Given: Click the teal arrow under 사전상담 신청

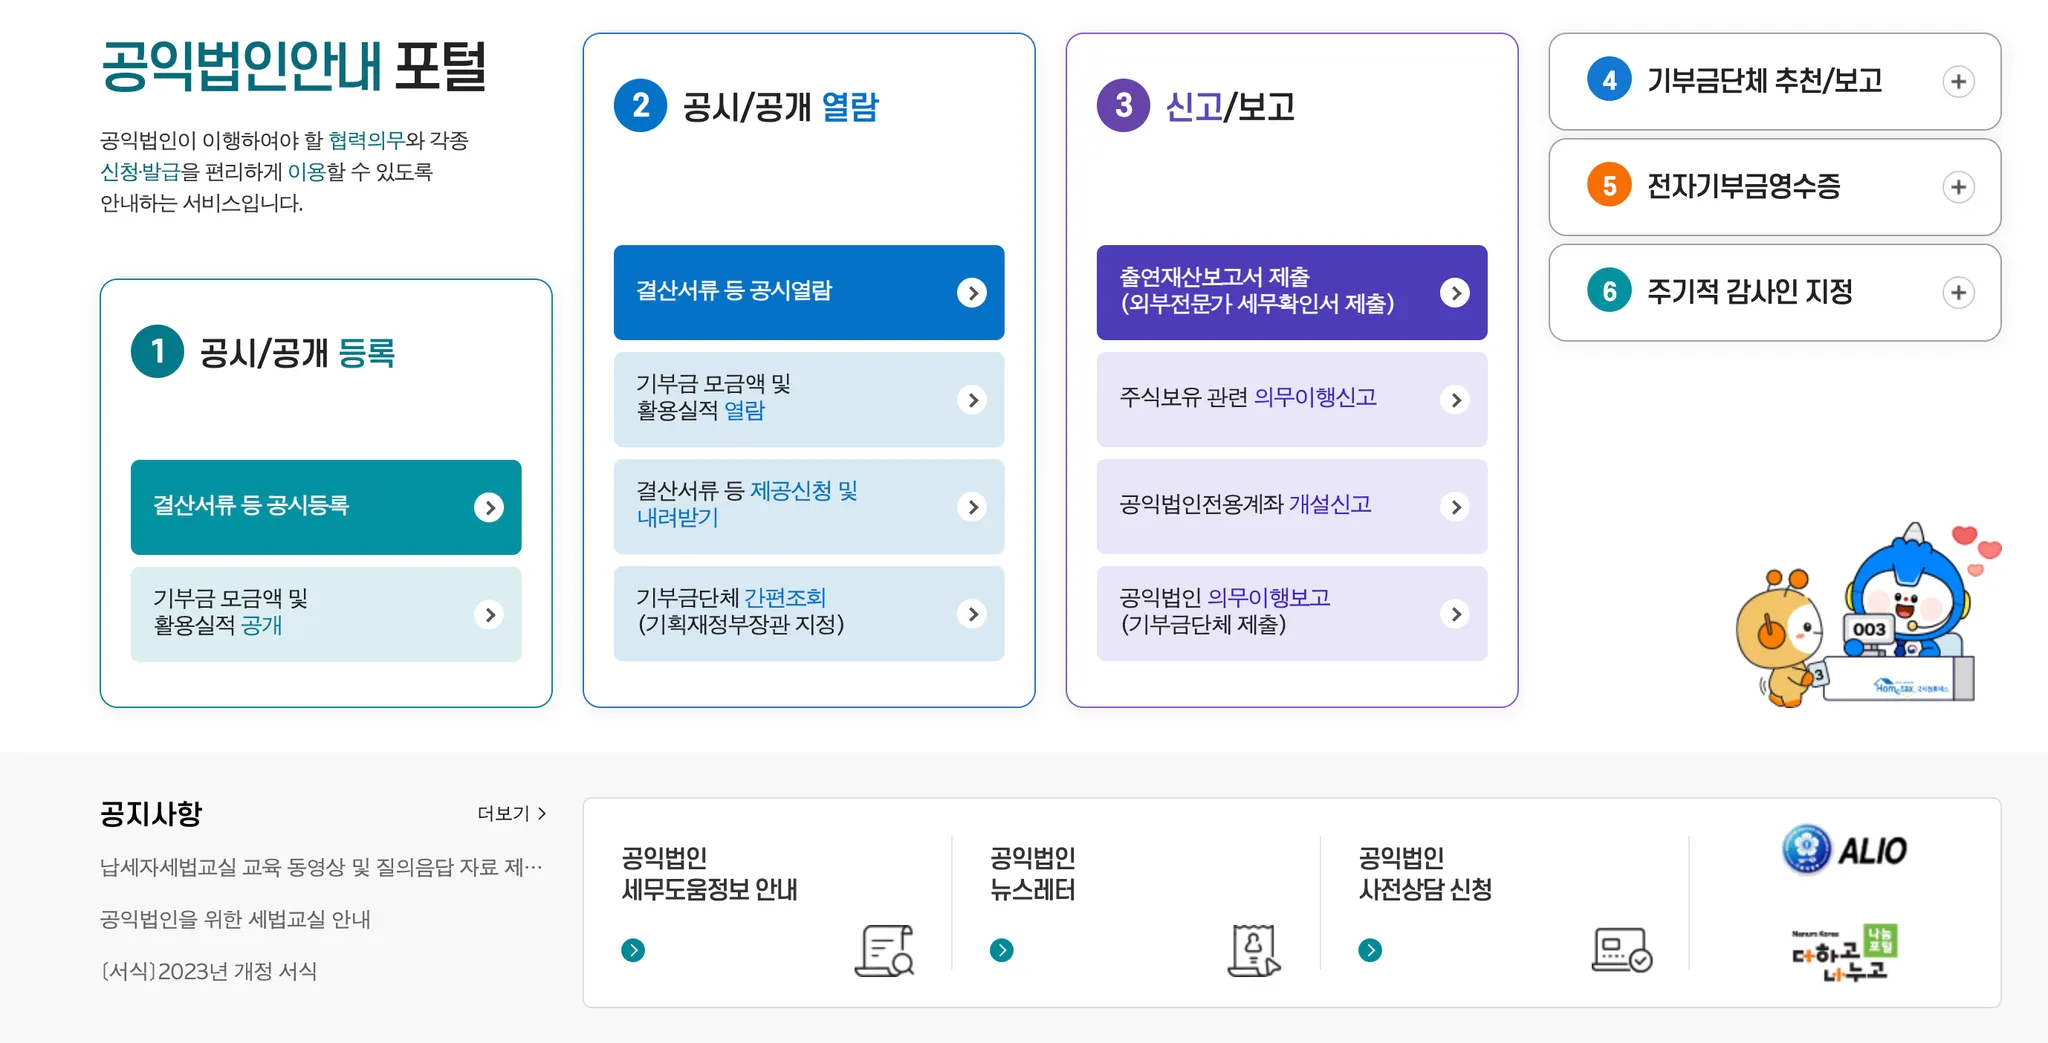Looking at the screenshot, I should pos(1370,950).
